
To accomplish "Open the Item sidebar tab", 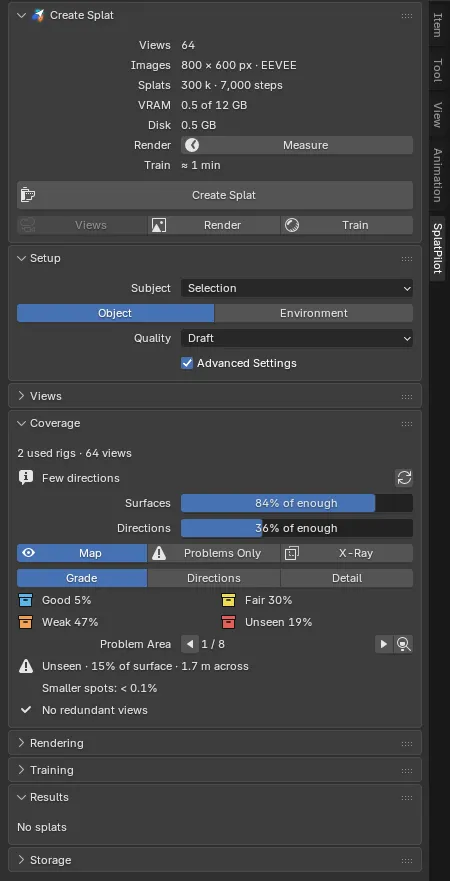I will point(438,25).
